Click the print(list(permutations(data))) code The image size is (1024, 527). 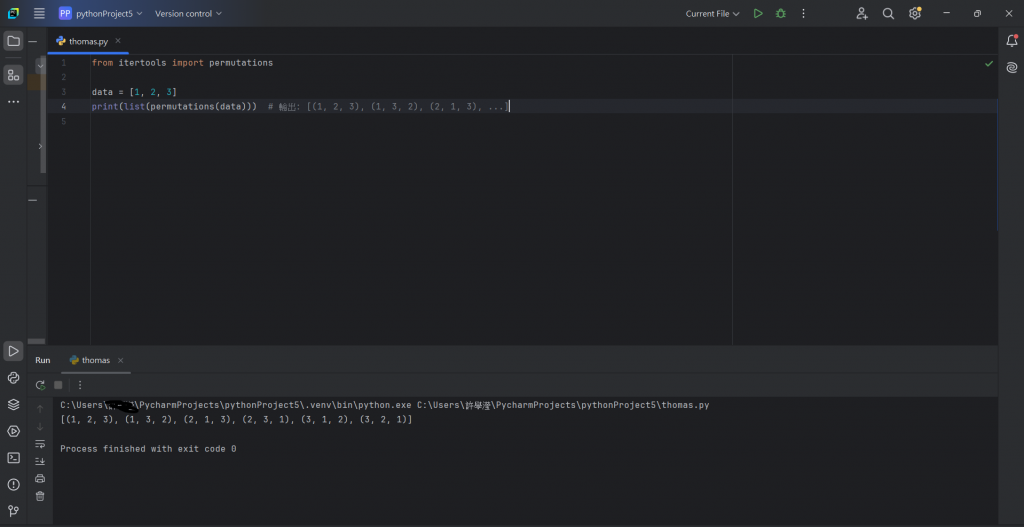tap(174, 106)
